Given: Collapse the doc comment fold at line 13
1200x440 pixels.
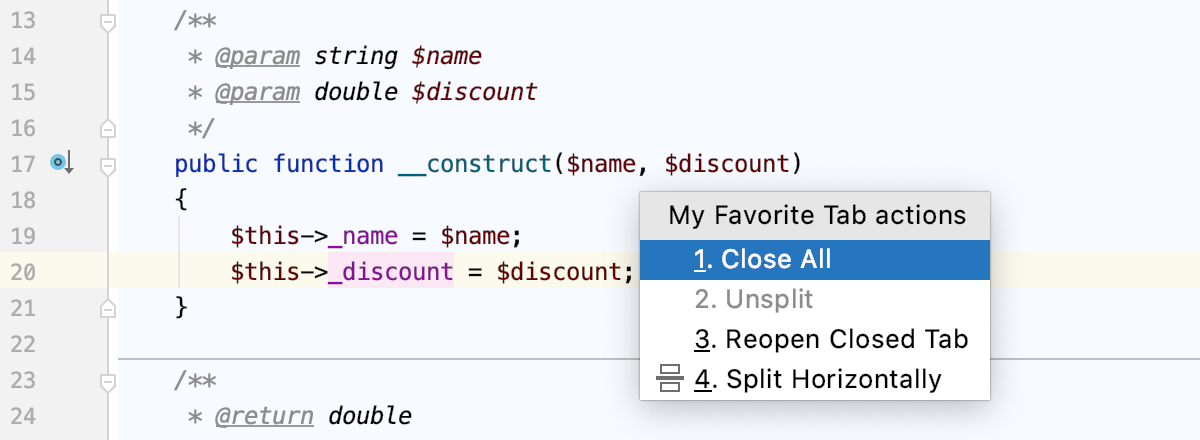Looking at the screenshot, I should tap(108, 21).
